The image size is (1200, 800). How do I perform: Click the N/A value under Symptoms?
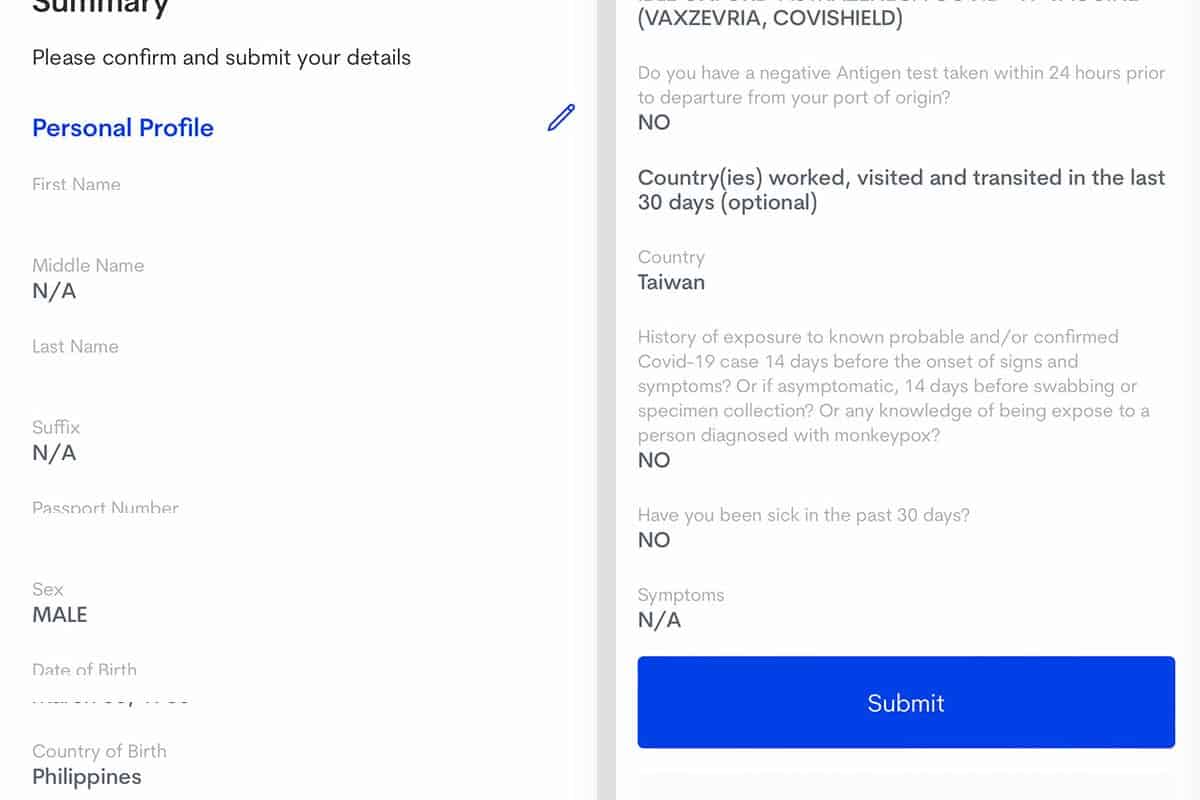pyautogui.click(x=659, y=620)
